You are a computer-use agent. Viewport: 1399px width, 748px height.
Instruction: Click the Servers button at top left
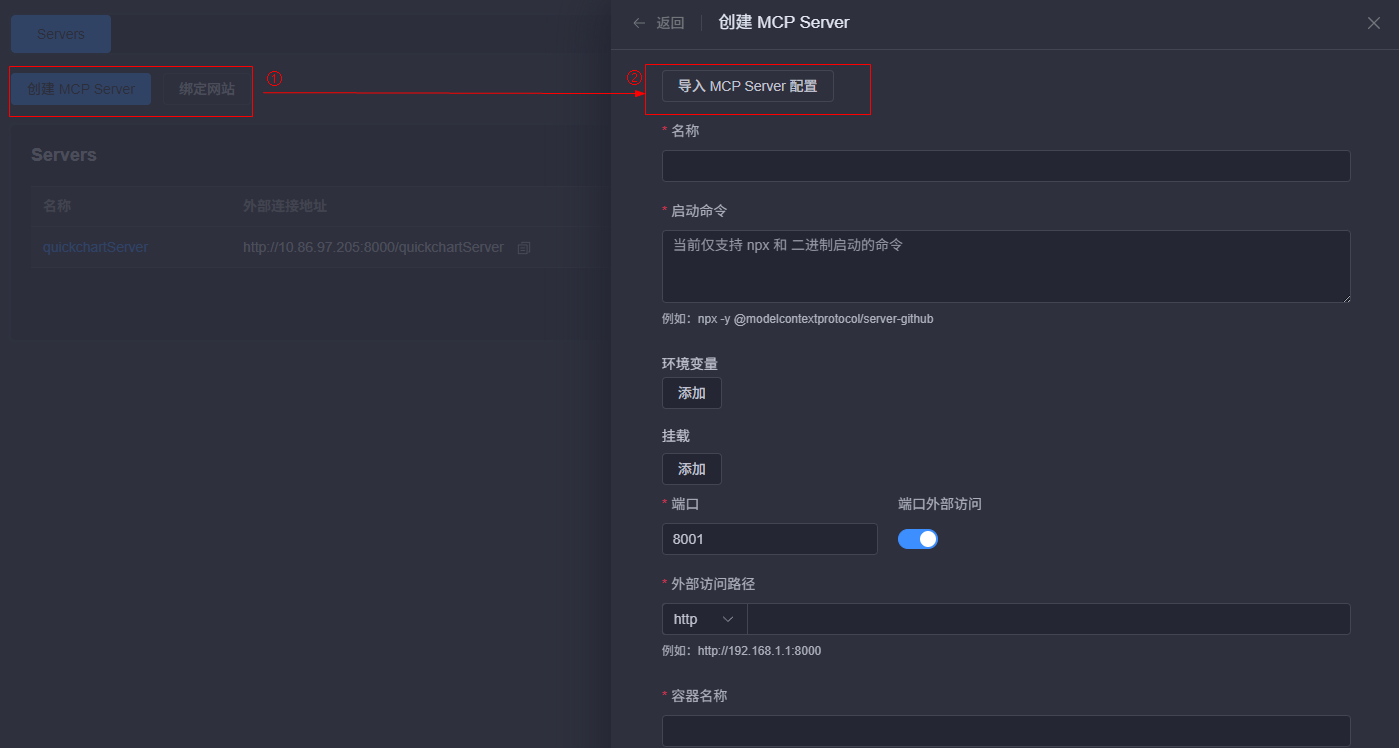tap(60, 33)
